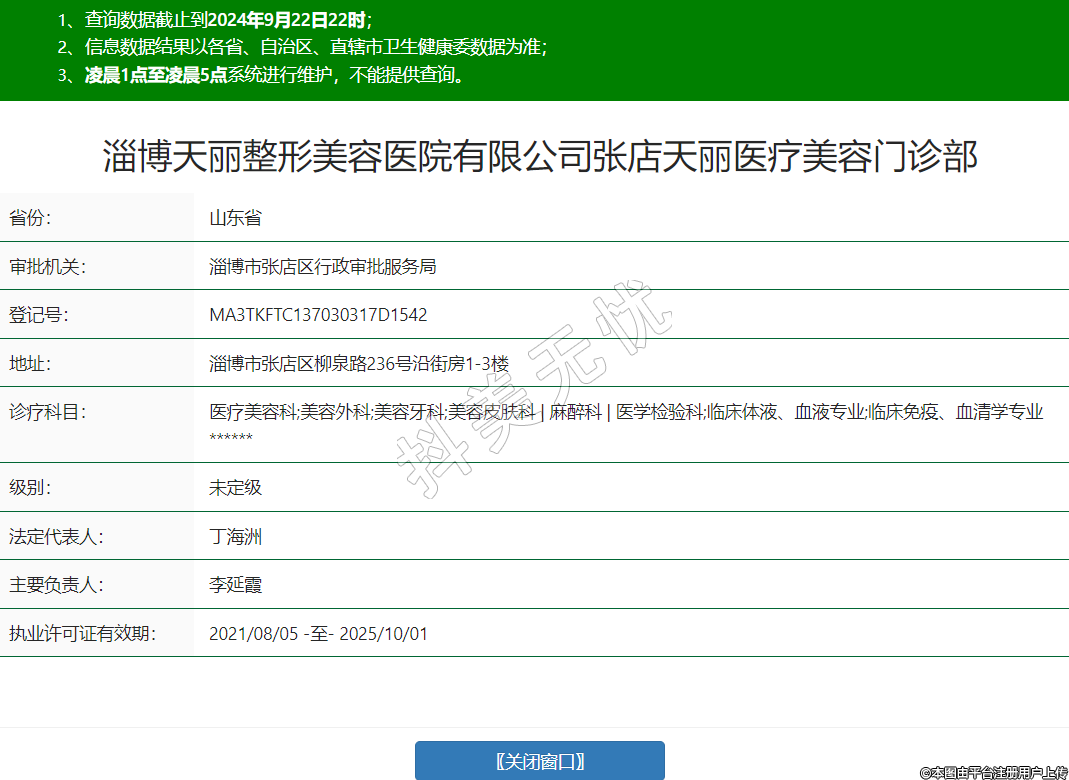Click the hospital name heading
Image resolution: width=1069 pixels, height=780 pixels.
[x=540, y=157]
